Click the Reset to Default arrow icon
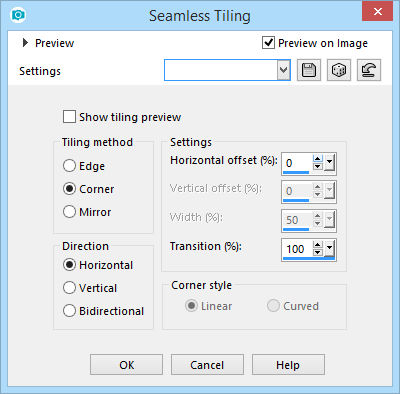Viewport: 400px width, 394px height. pos(369,70)
